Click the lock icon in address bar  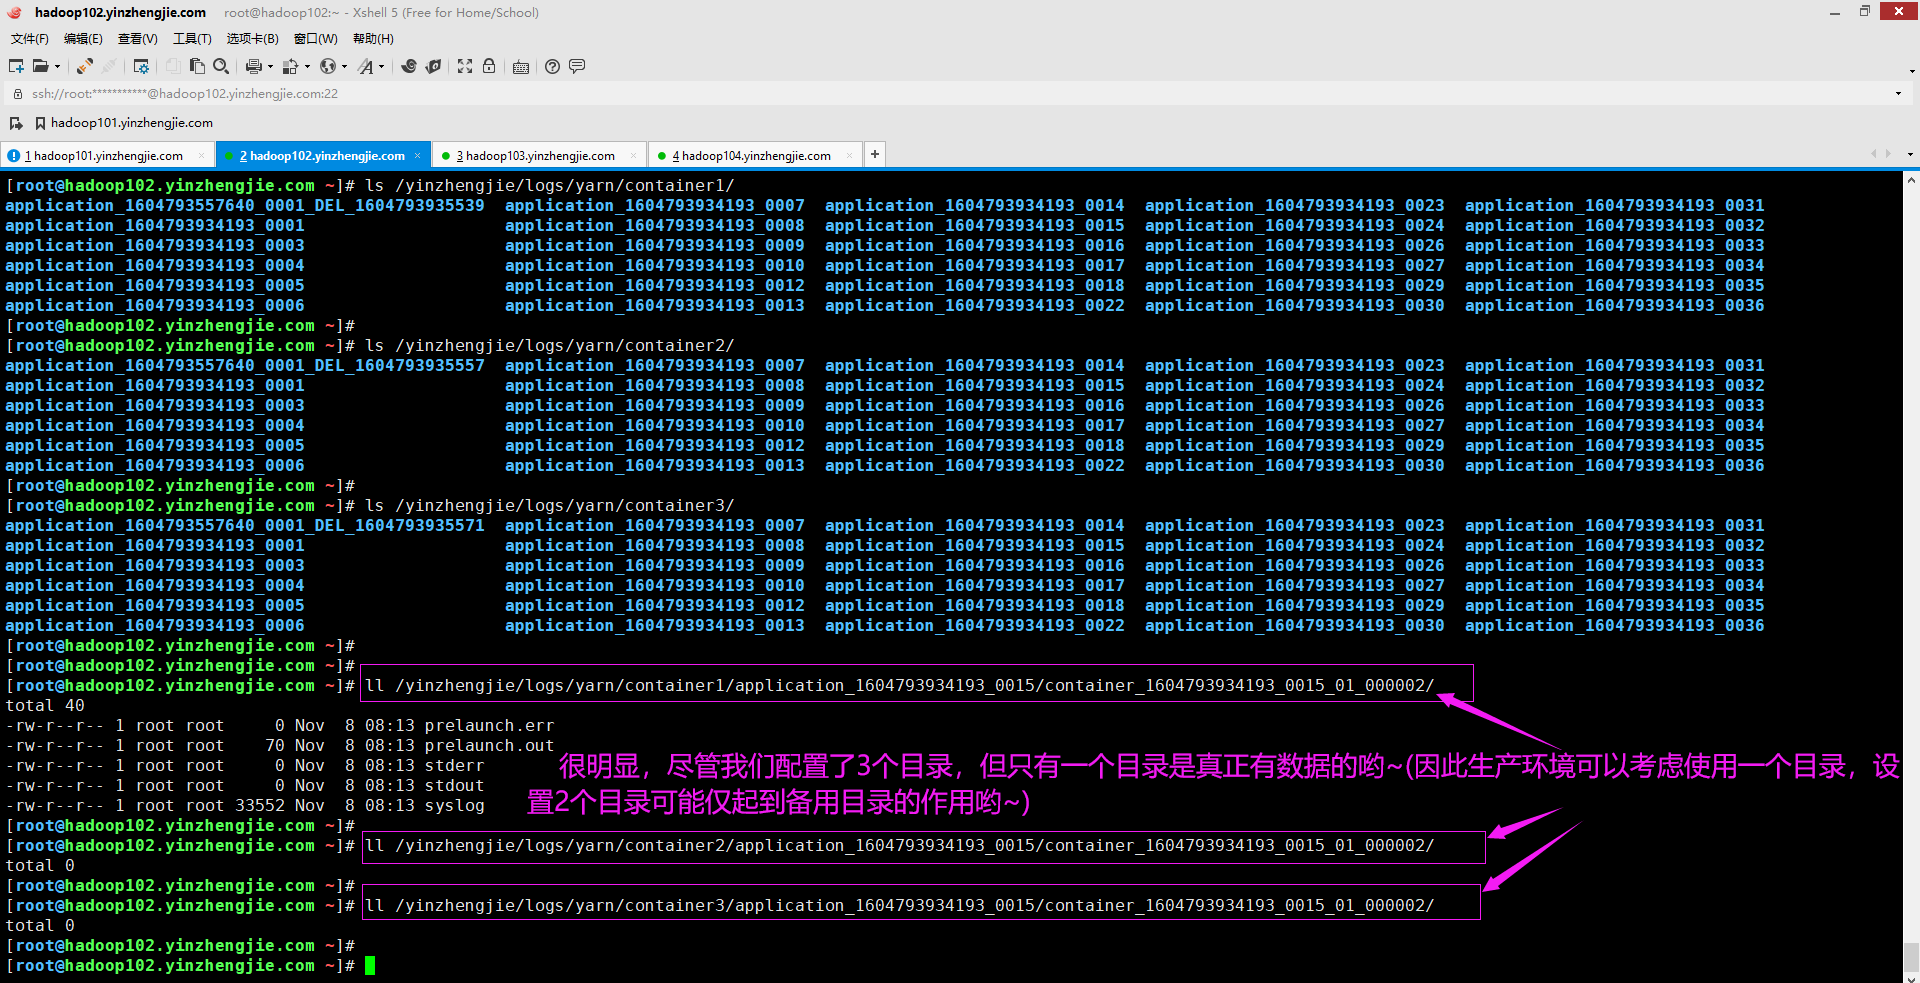coord(17,93)
